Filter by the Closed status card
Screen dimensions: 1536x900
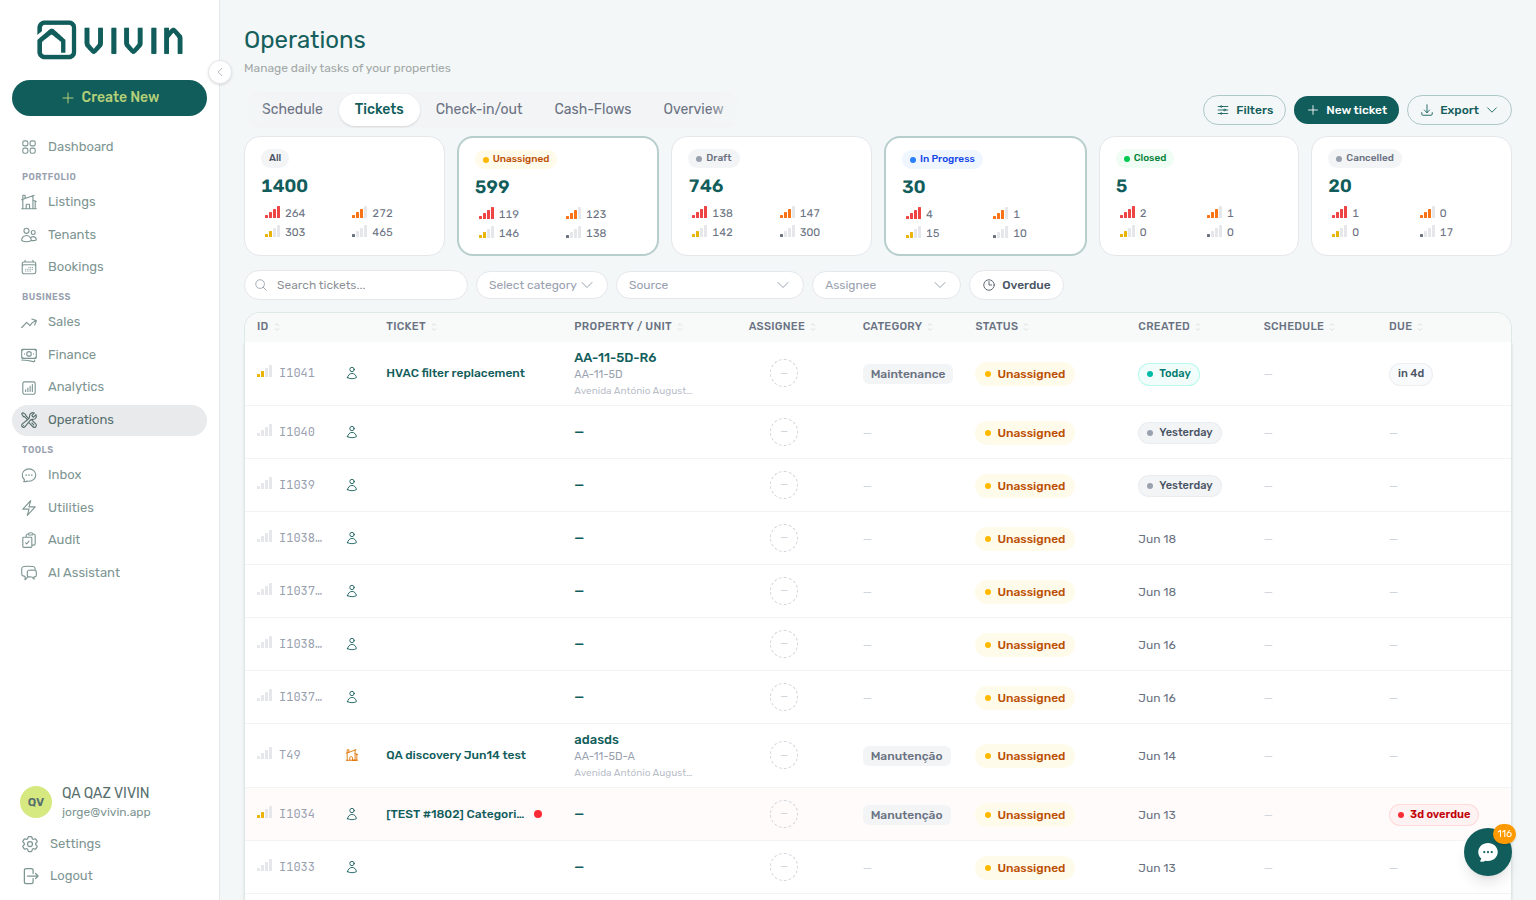coord(1198,196)
